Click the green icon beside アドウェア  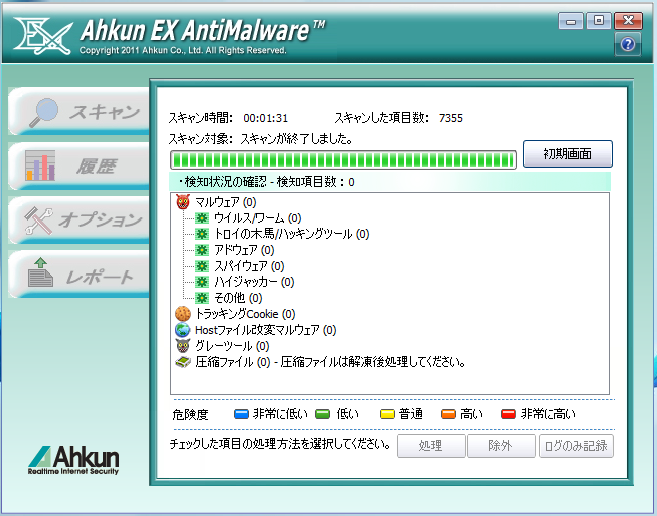(x=202, y=250)
